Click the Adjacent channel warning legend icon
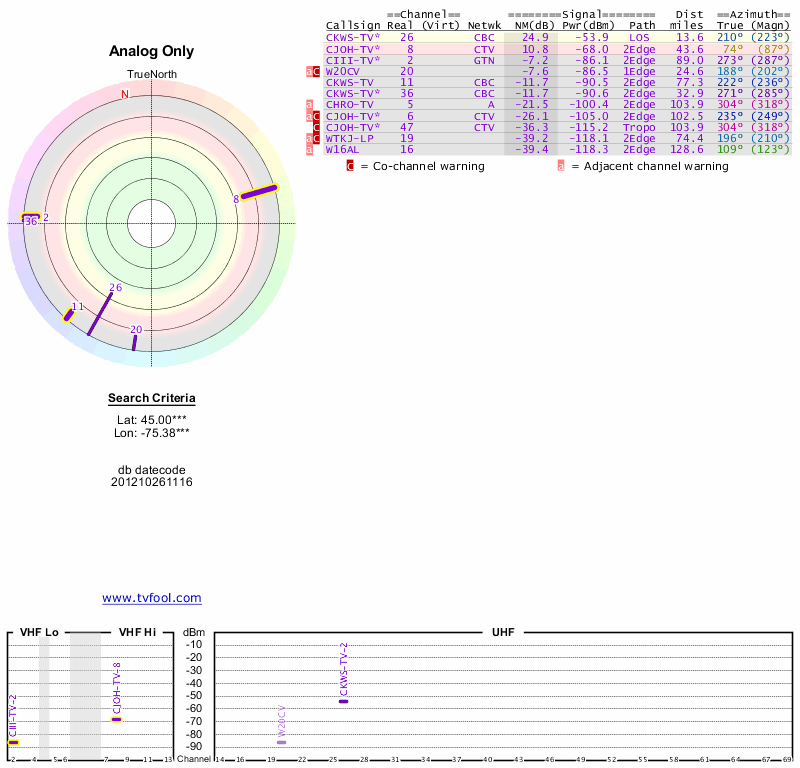 [561, 166]
